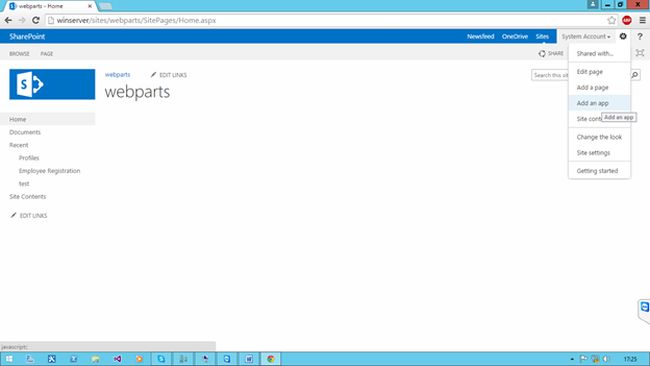Click the browser address bar
The width and height of the screenshot is (650, 366).
click(x=325, y=20)
